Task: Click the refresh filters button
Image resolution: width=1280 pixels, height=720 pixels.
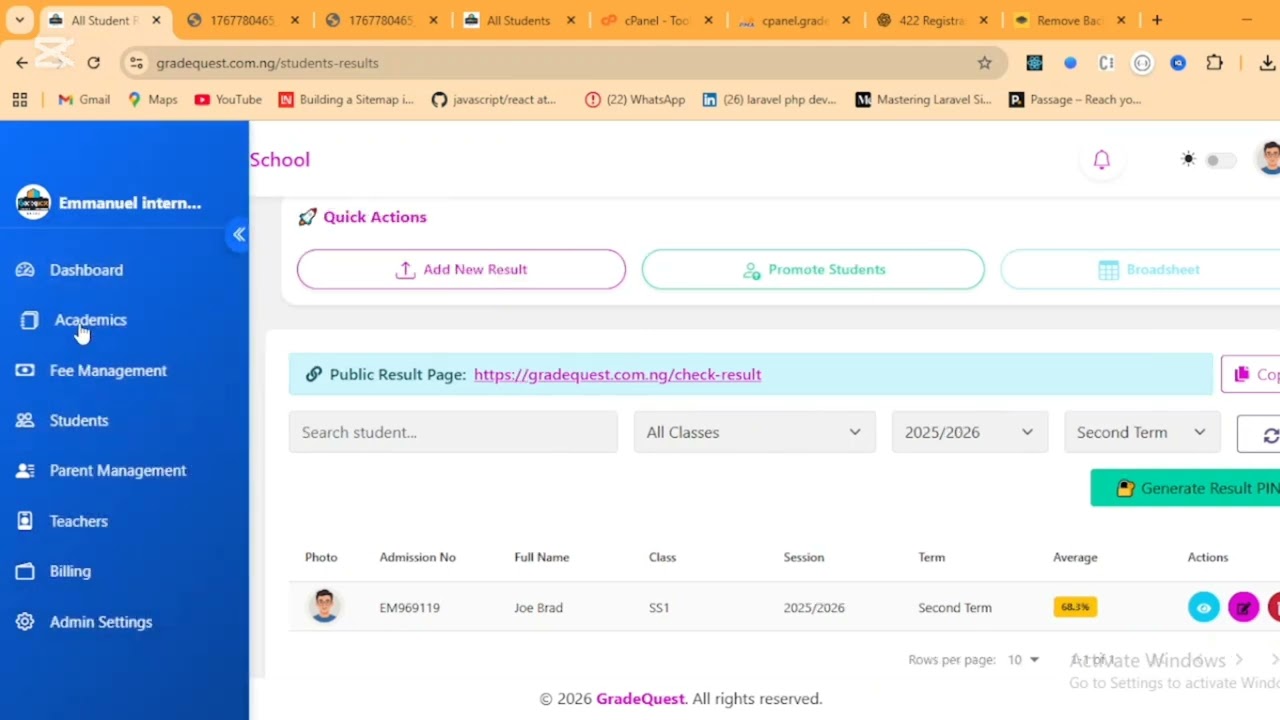Action: pos(1259,434)
